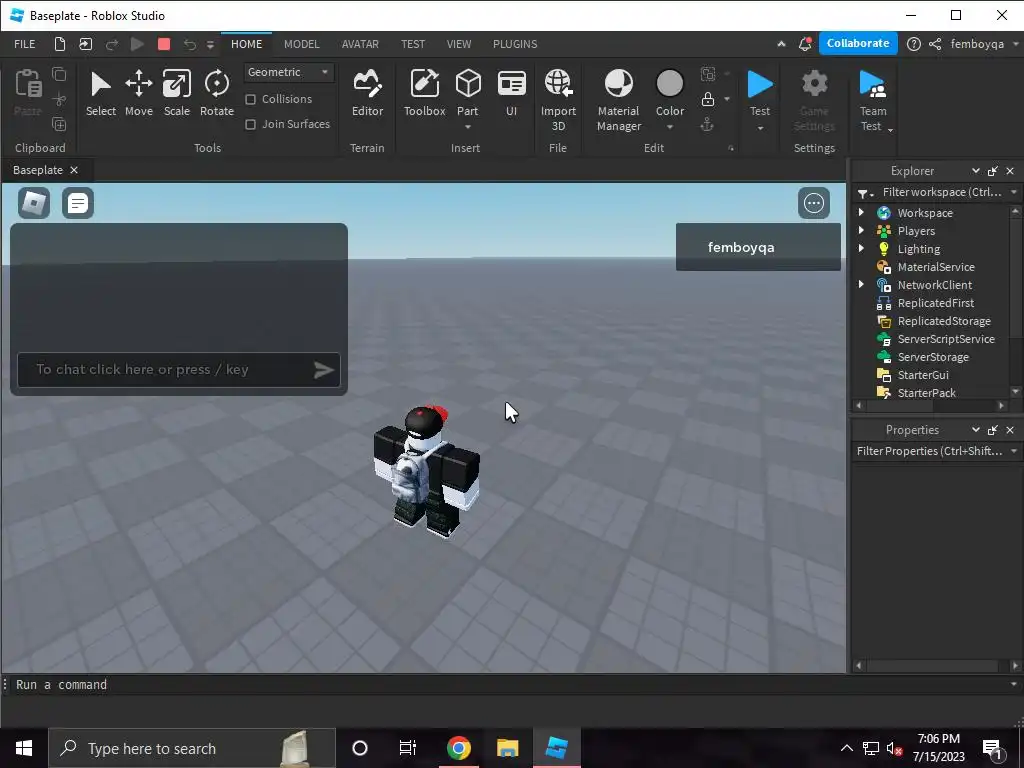This screenshot has height=768, width=1024.
Task: Open the Color dropdown arrow
Action: tap(669, 127)
